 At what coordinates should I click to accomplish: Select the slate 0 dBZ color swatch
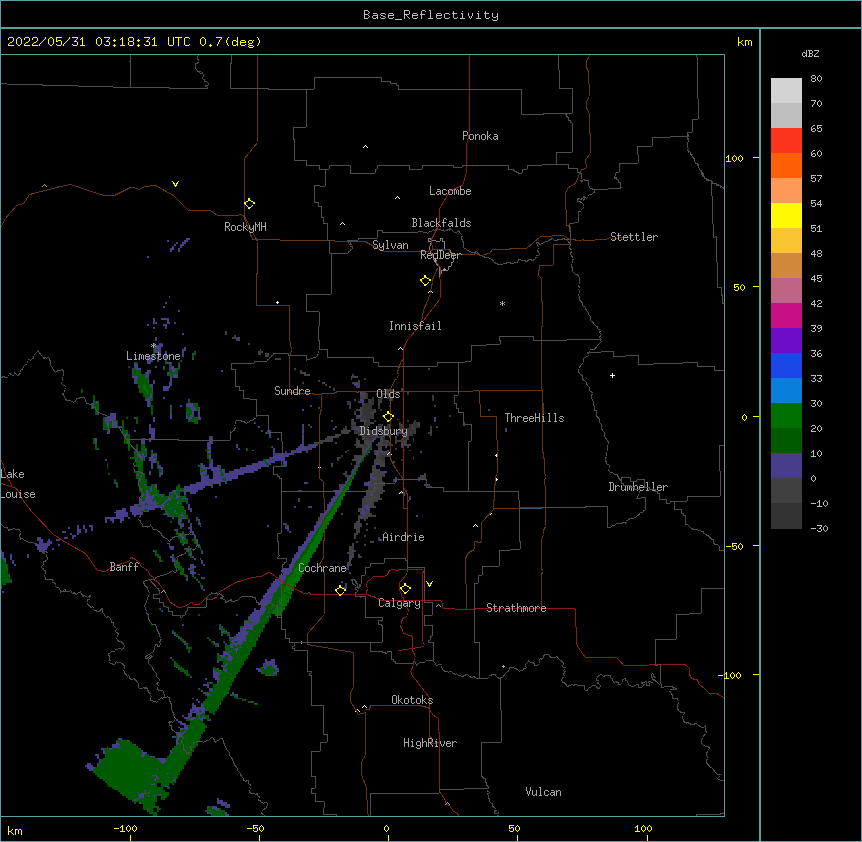(786, 466)
